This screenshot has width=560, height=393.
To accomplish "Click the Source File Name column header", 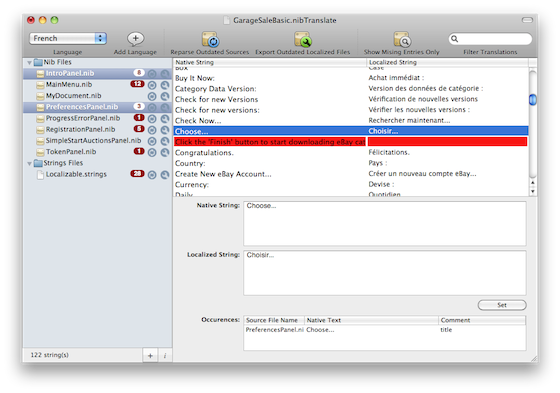I will [x=274, y=320].
